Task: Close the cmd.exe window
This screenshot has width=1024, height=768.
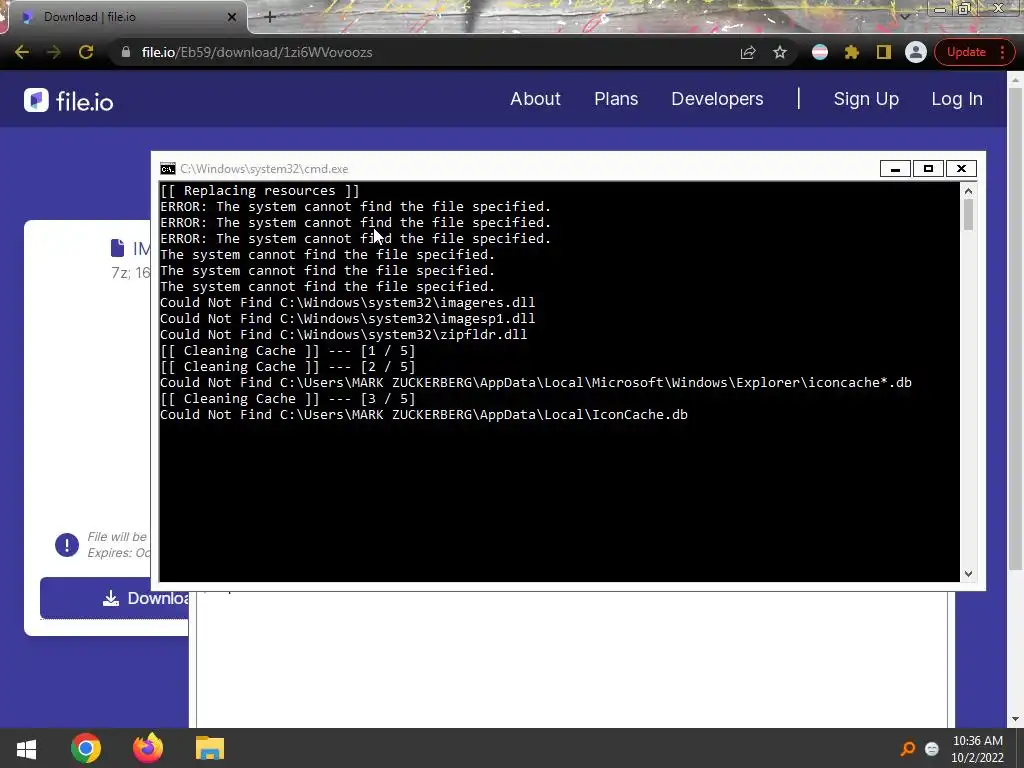Action: coord(961,168)
